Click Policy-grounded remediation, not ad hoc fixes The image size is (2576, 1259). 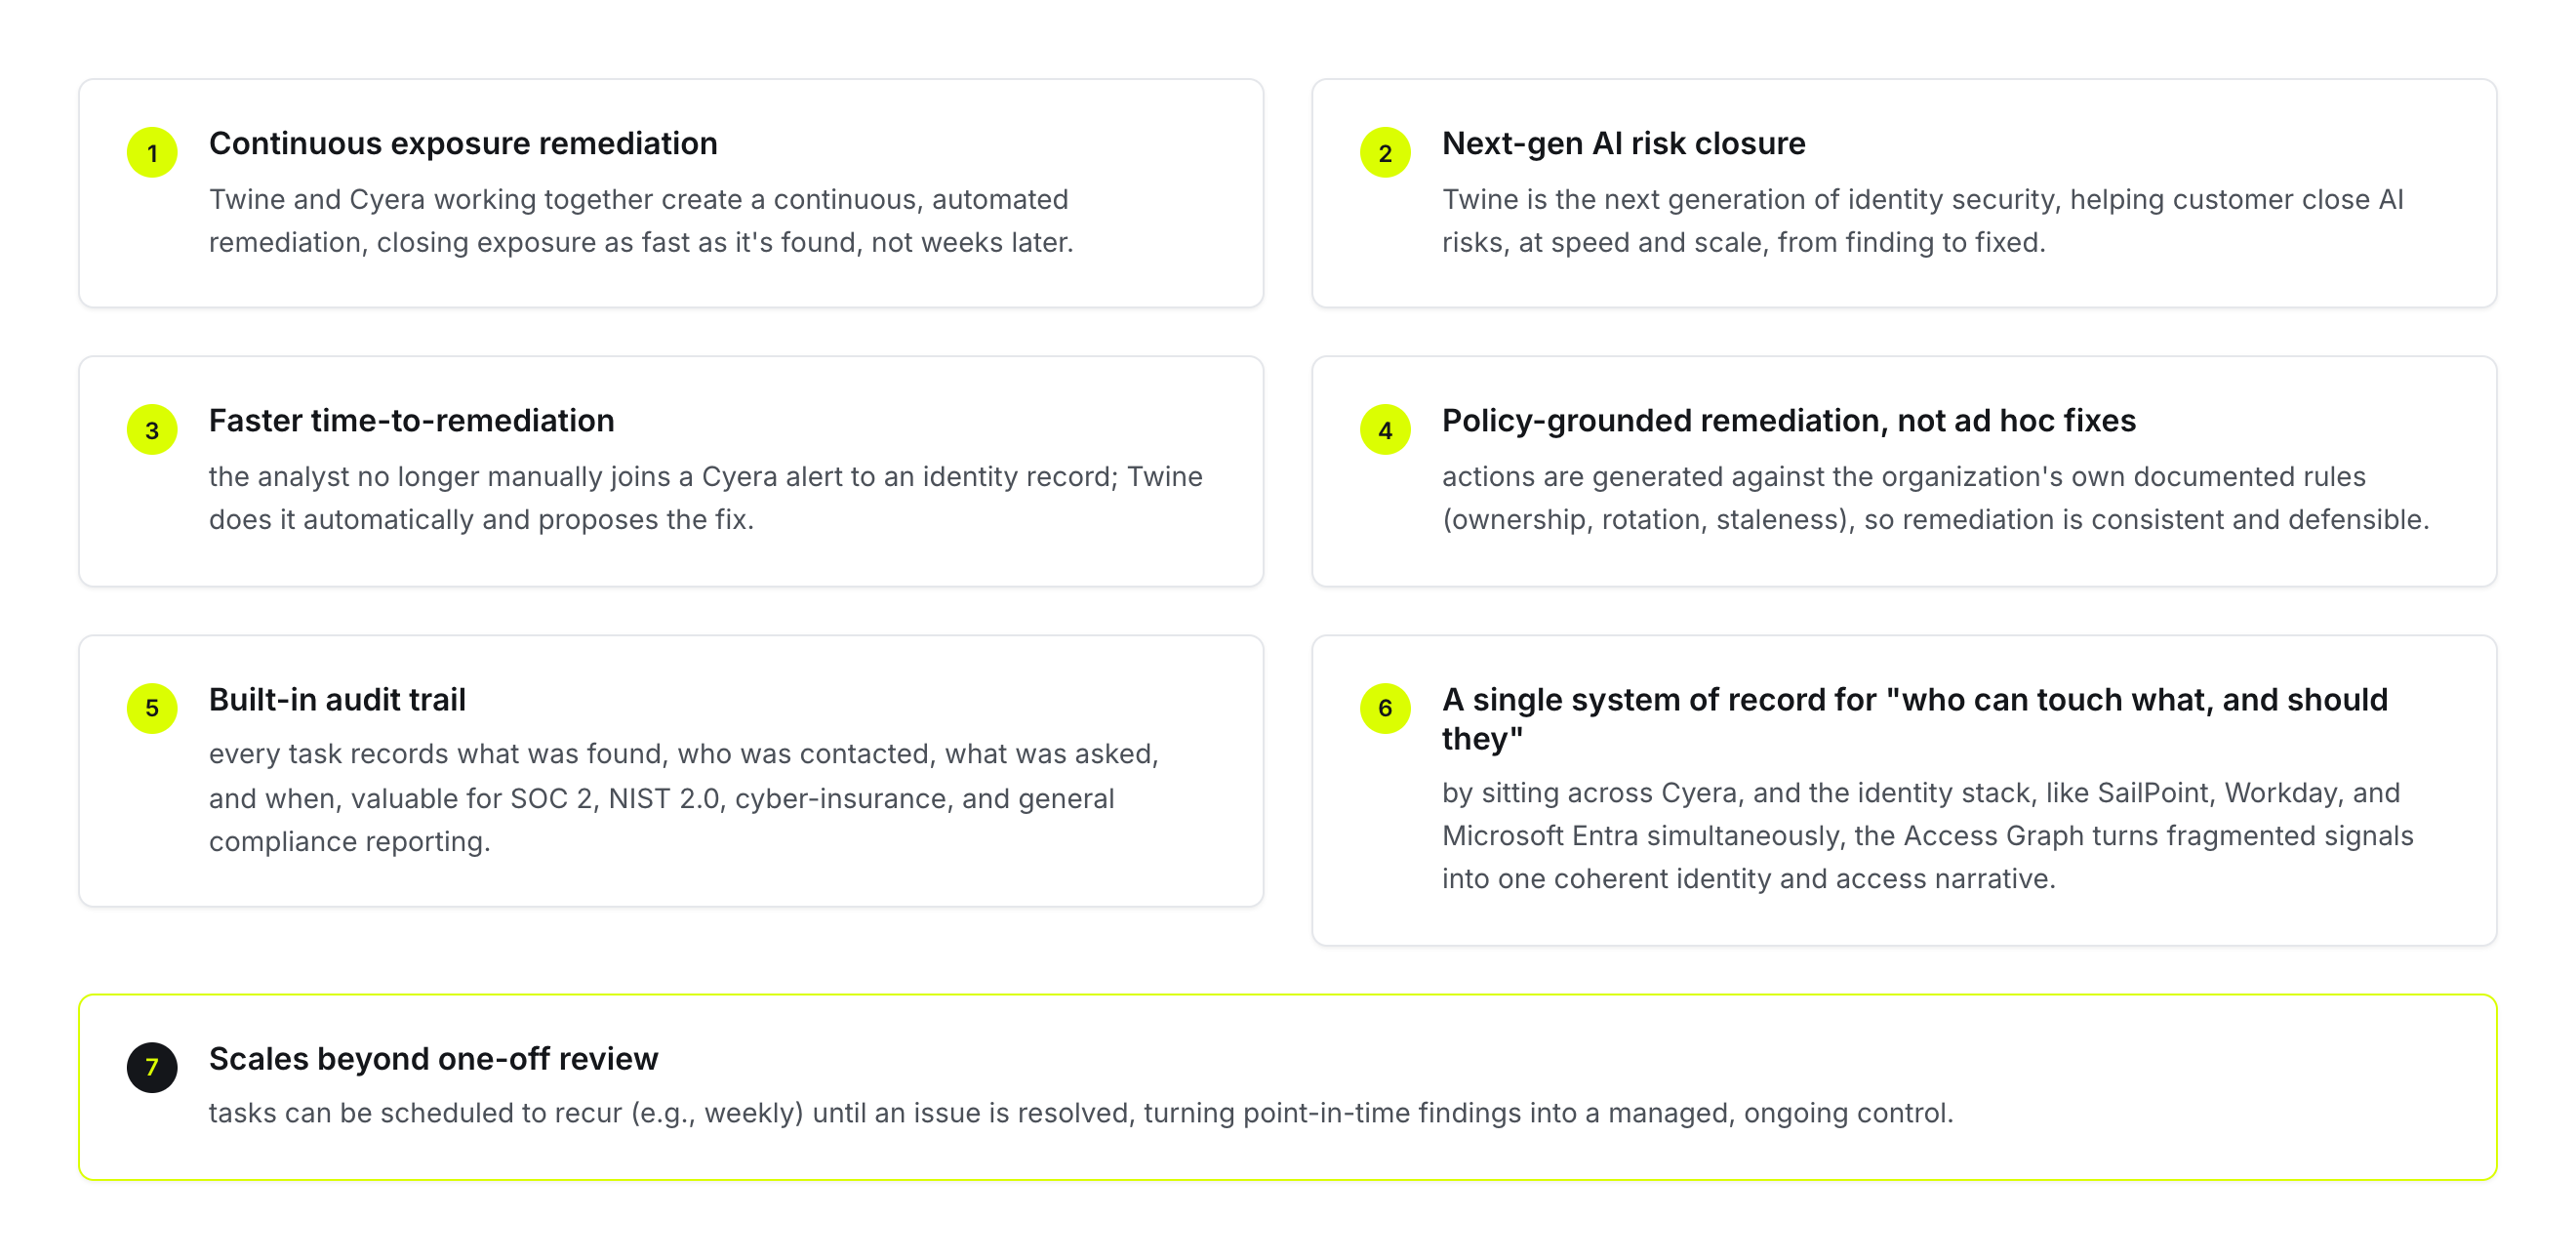(x=1788, y=420)
